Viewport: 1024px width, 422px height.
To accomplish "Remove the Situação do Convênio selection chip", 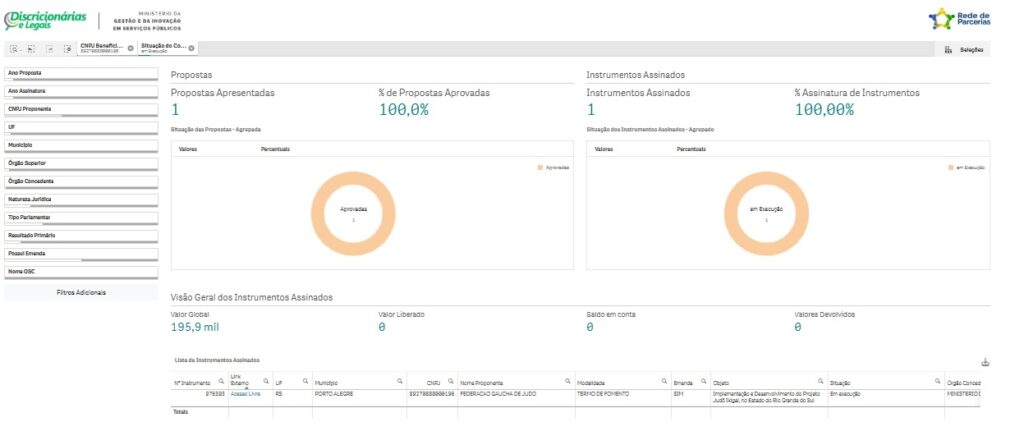I will [x=192, y=48].
